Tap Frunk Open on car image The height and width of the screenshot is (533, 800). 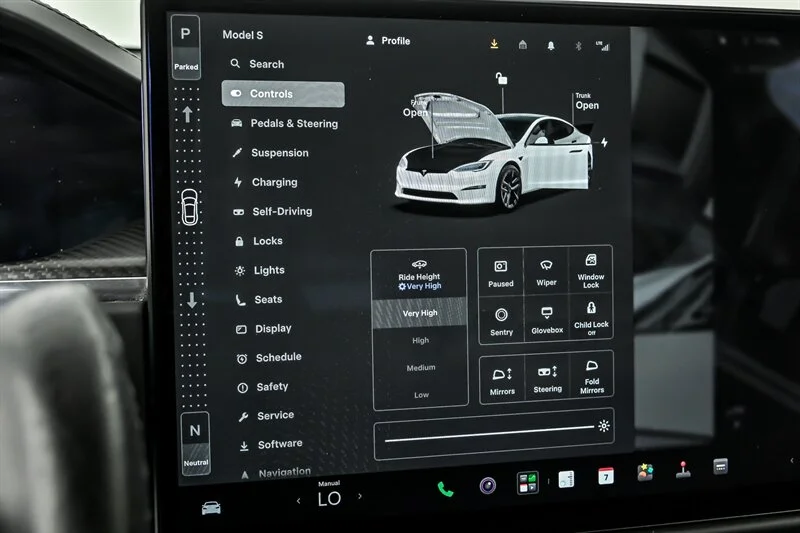pos(415,109)
